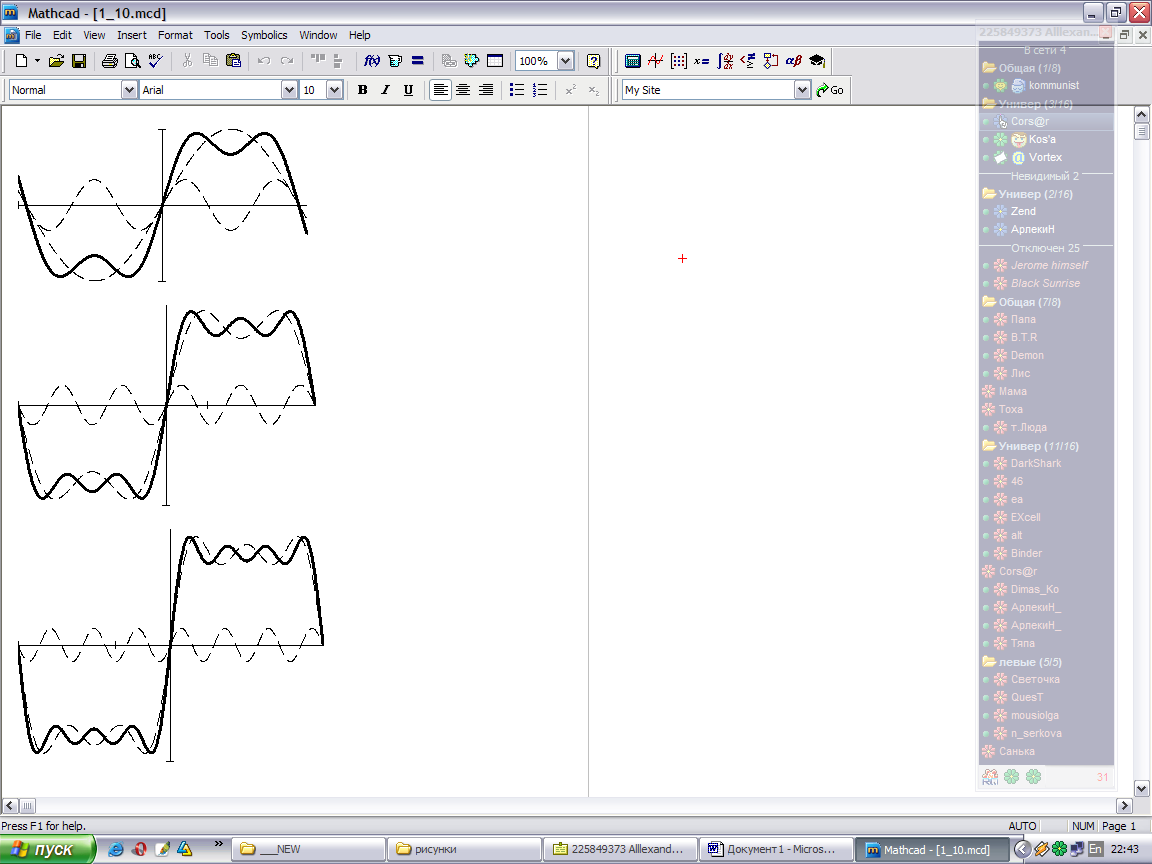The height and width of the screenshot is (864, 1152).
Task: Click the Insert Function f(x) icon
Action: (x=372, y=61)
